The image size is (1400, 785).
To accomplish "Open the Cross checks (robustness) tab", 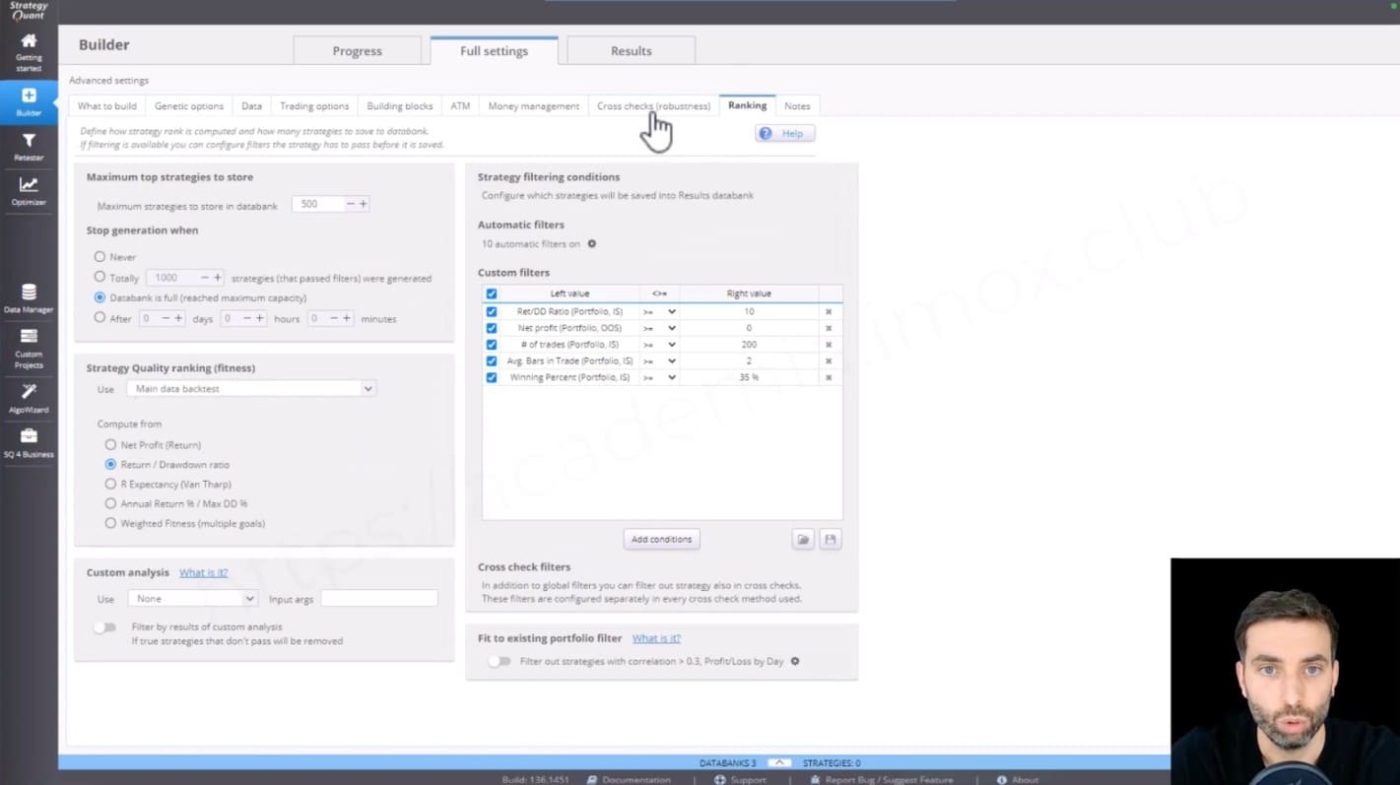I will tap(653, 106).
